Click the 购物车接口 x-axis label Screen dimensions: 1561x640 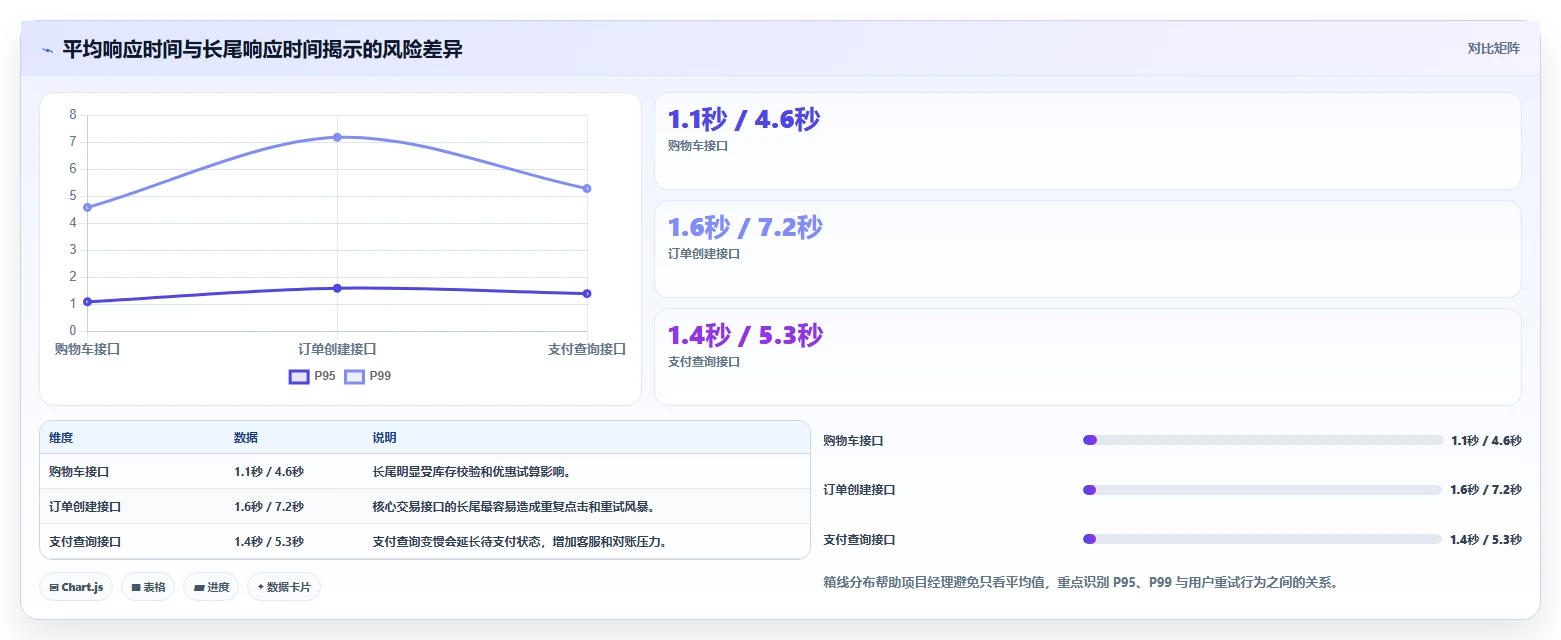(x=87, y=349)
